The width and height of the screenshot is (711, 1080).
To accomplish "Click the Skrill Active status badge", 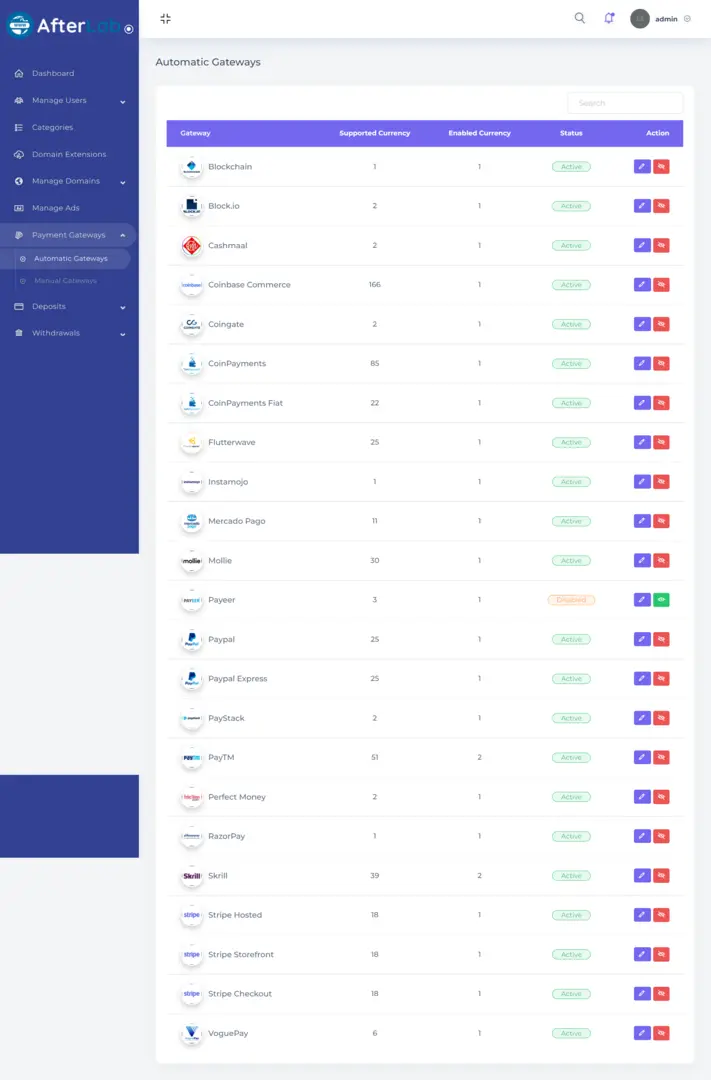I will pos(571,875).
